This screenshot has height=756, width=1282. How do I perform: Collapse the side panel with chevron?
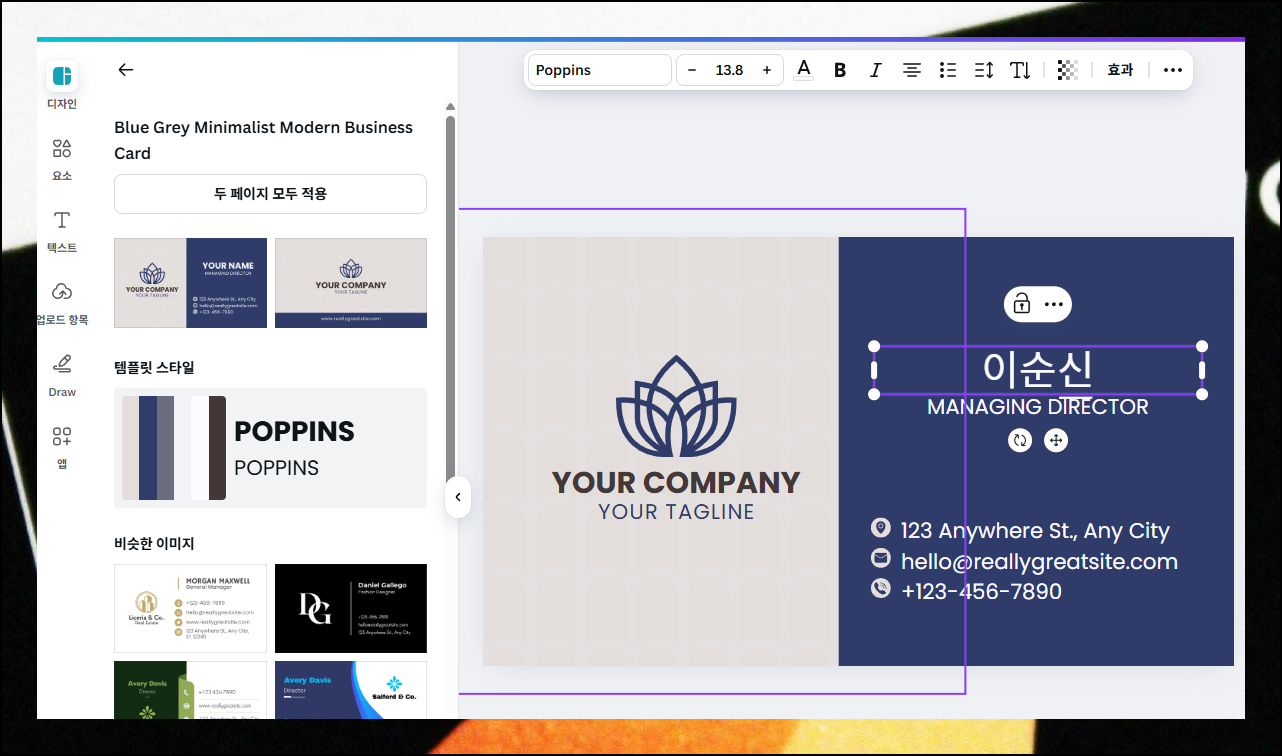tap(457, 497)
